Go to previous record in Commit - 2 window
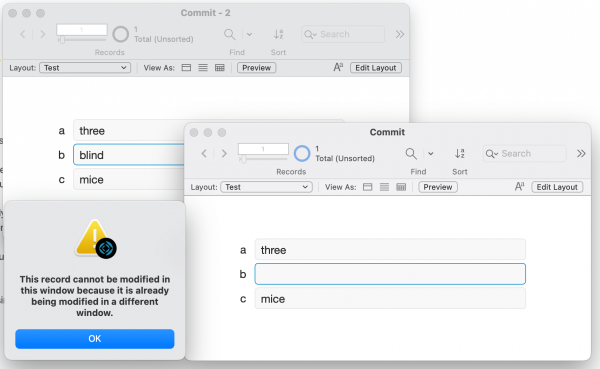 pyautogui.click(x=23, y=34)
